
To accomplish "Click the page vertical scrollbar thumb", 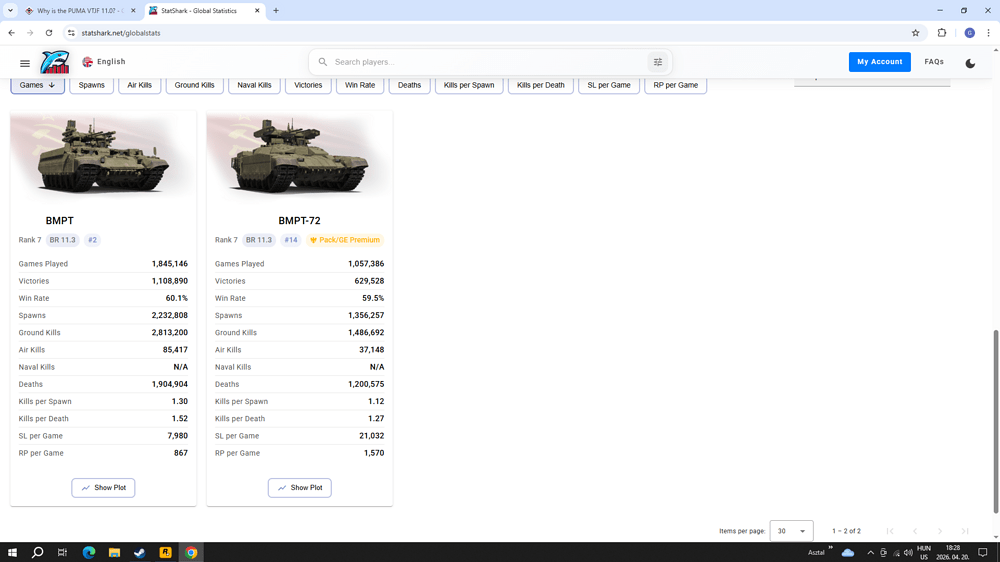I will click(x=996, y=422).
